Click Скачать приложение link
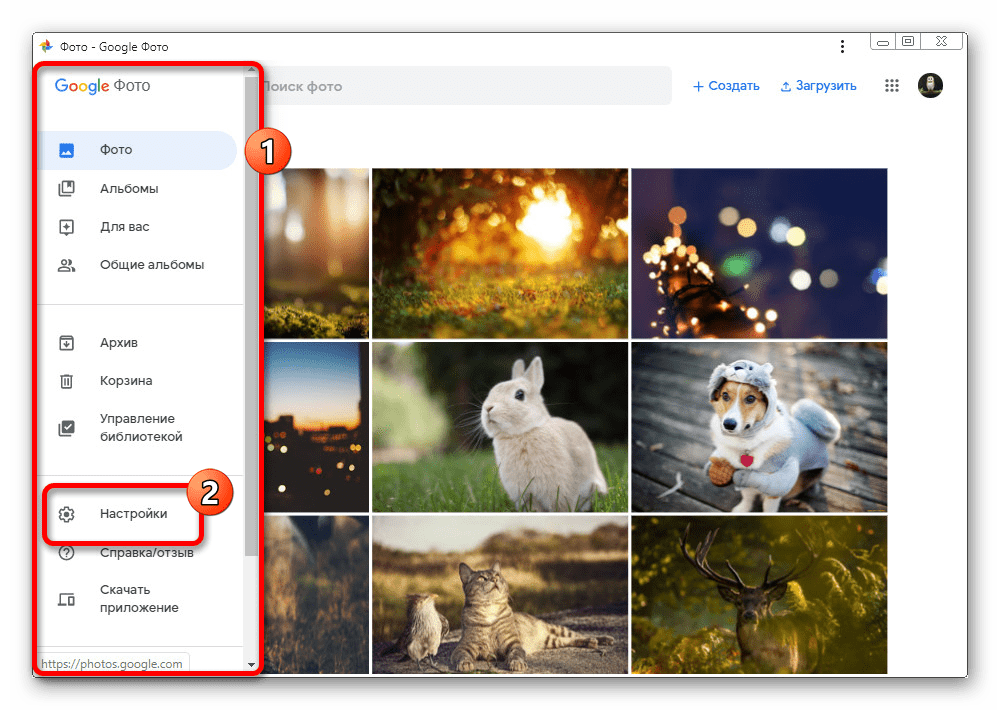This screenshot has width=1000, height=710. 139,599
